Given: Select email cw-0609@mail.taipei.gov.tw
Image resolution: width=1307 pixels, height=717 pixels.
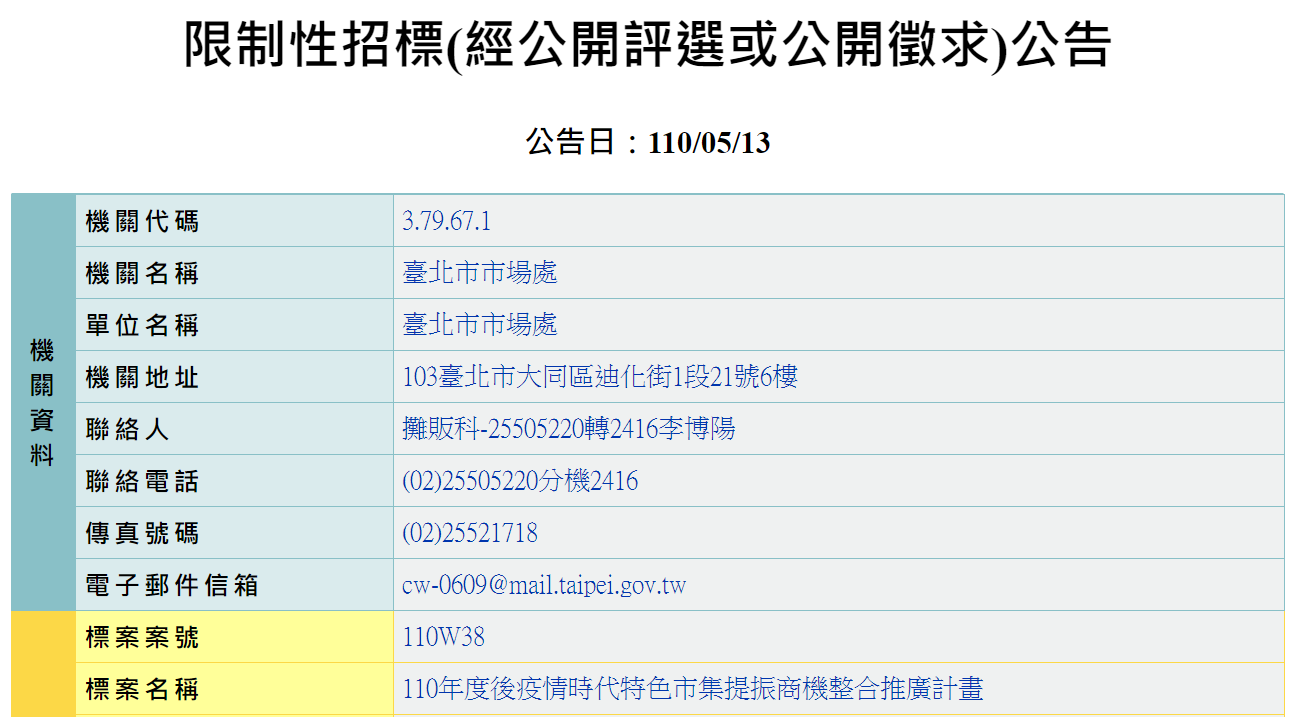Looking at the screenshot, I should 544,585.
